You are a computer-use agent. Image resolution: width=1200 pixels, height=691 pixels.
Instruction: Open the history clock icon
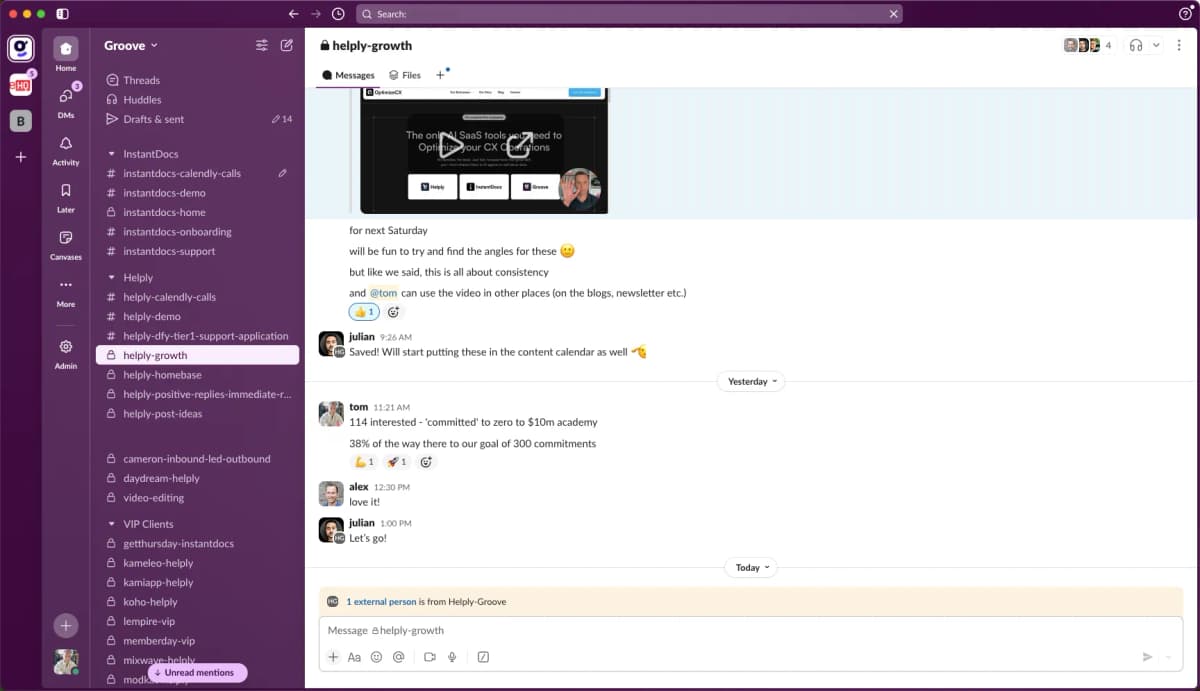tap(338, 14)
